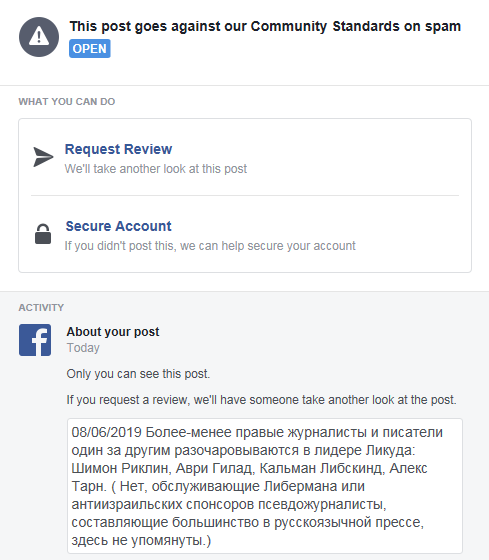The image size is (489, 560).
Task: Click the paper plane Request Review icon
Action: (43, 157)
